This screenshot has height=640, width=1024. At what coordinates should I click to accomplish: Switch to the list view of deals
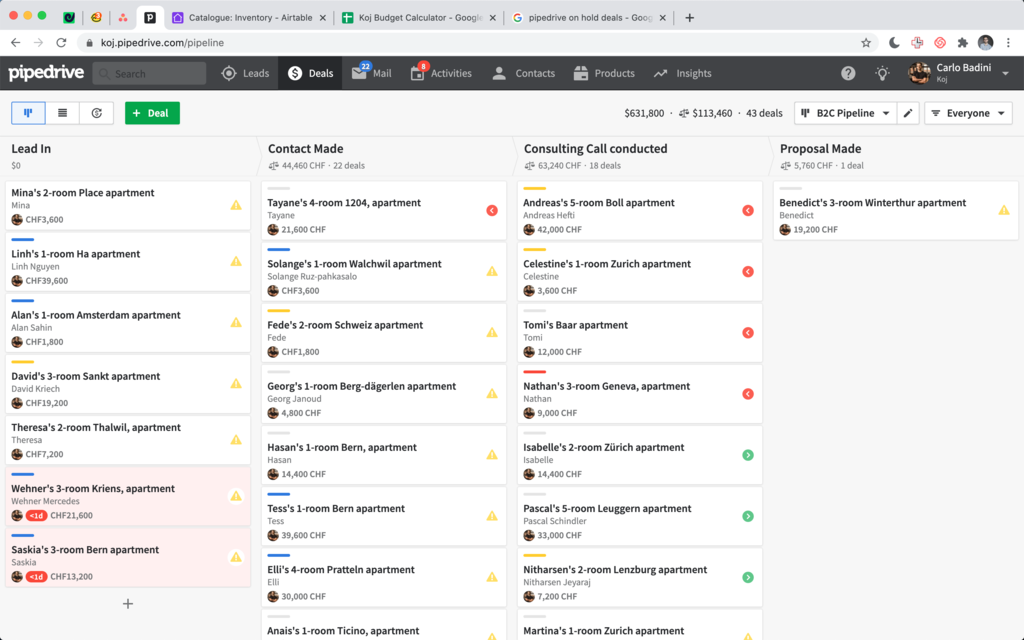(x=62, y=113)
